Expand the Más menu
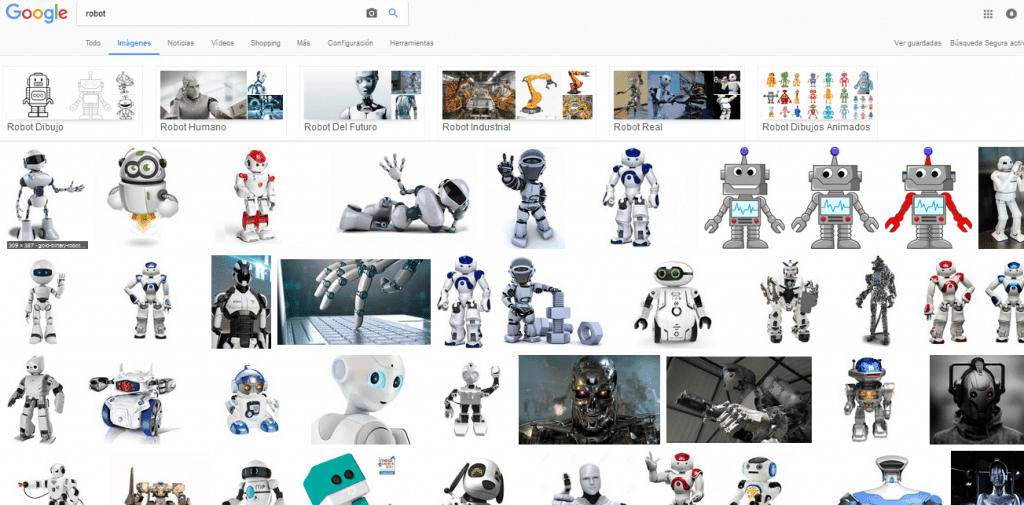The width and height of the screenshot is (1024, 505). (303, 43)
